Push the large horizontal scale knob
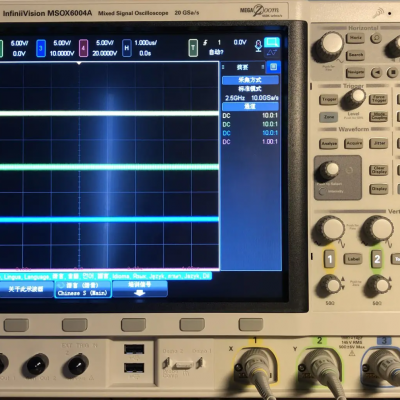Viewport: 400px width, 400px height. coord(330,46)
